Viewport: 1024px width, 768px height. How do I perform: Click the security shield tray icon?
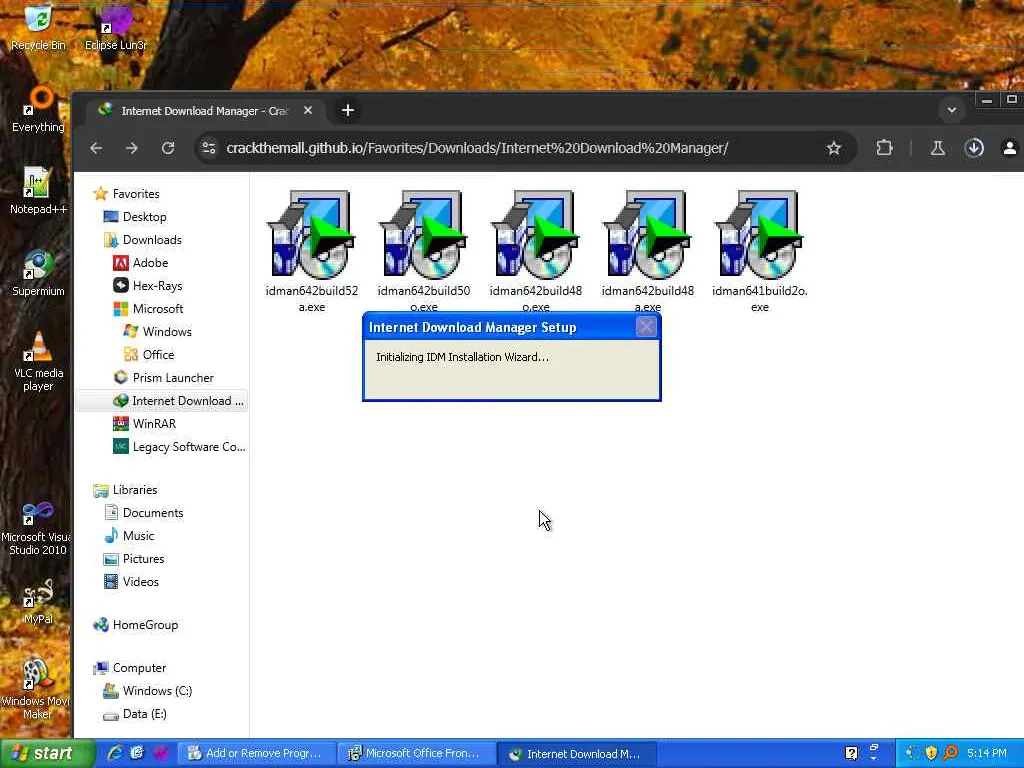point(931,753)
